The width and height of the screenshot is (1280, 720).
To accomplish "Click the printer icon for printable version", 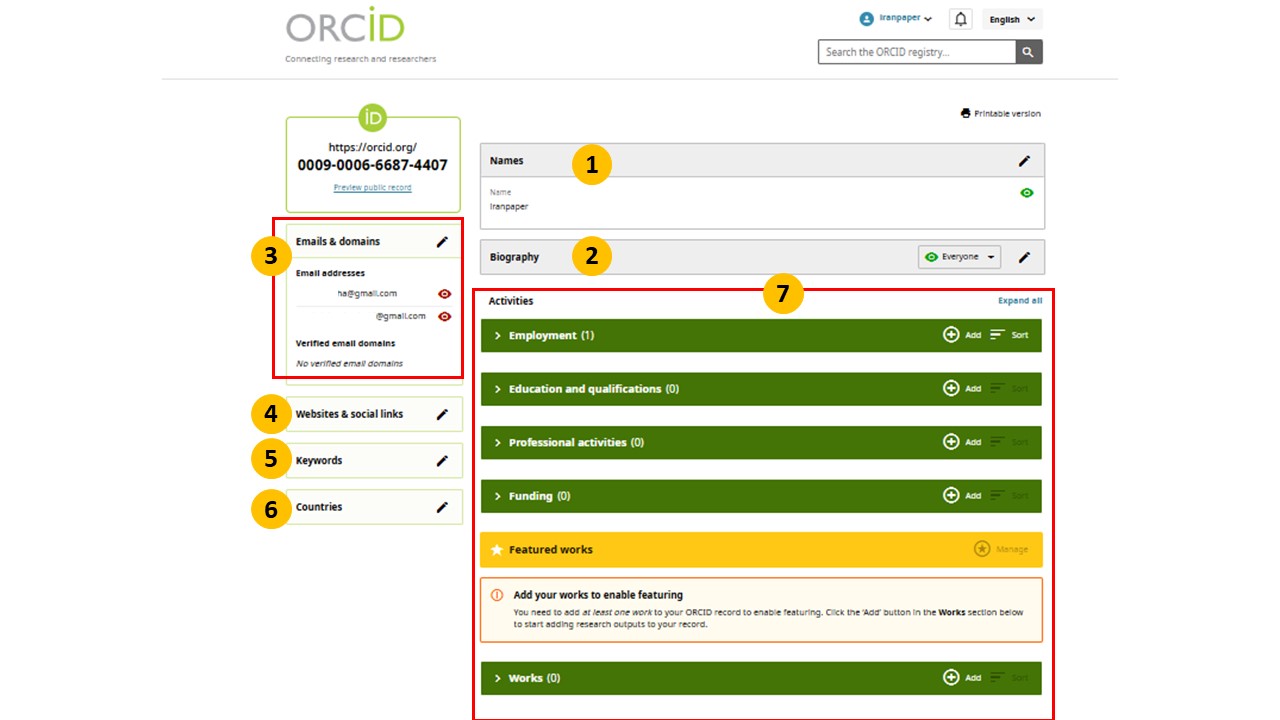I will coord(965,114).
